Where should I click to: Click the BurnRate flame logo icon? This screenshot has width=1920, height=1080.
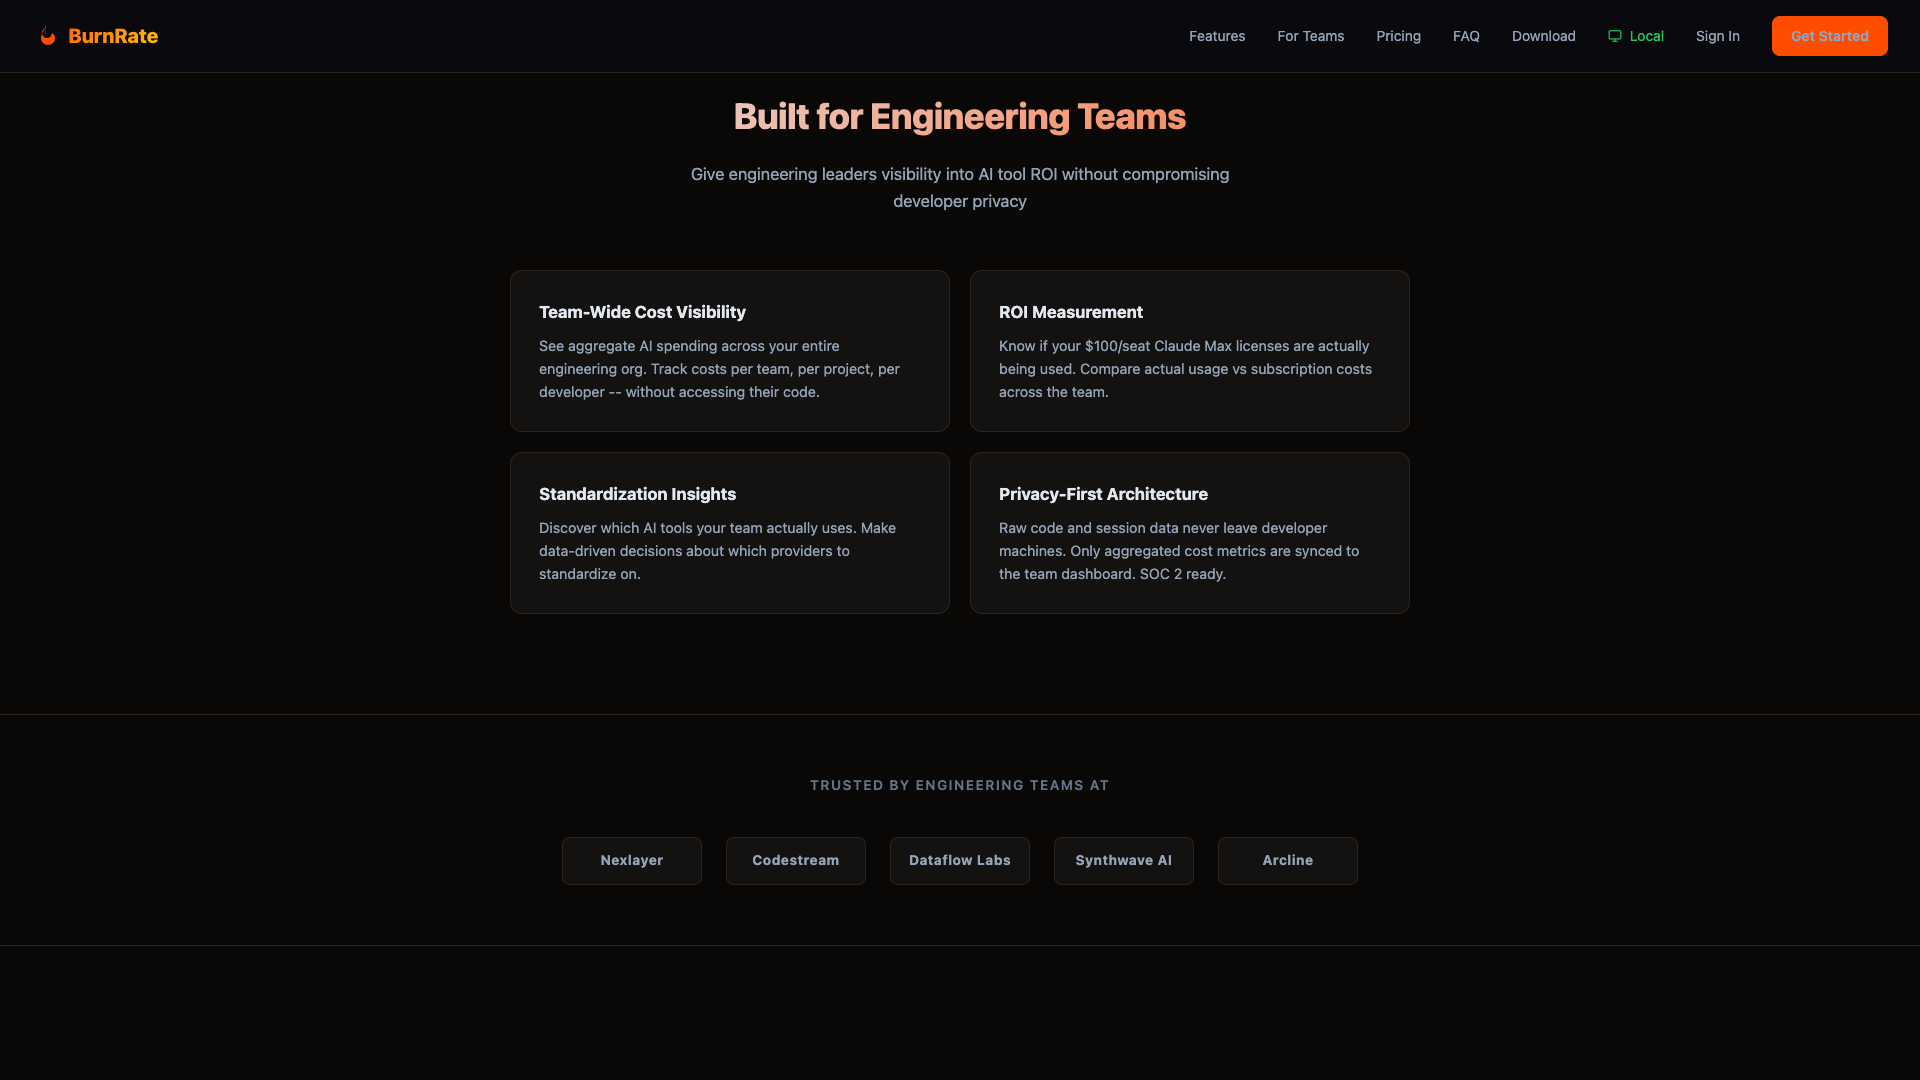pos(47,36)
